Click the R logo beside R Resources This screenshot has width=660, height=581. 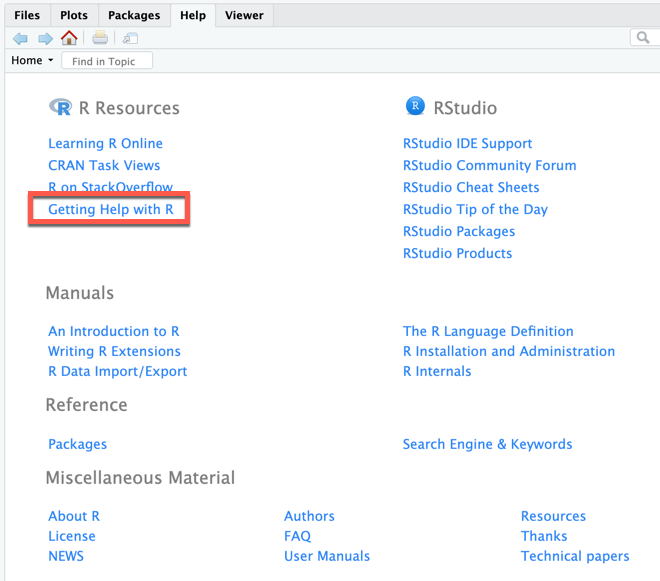click(x=61, y=107)
